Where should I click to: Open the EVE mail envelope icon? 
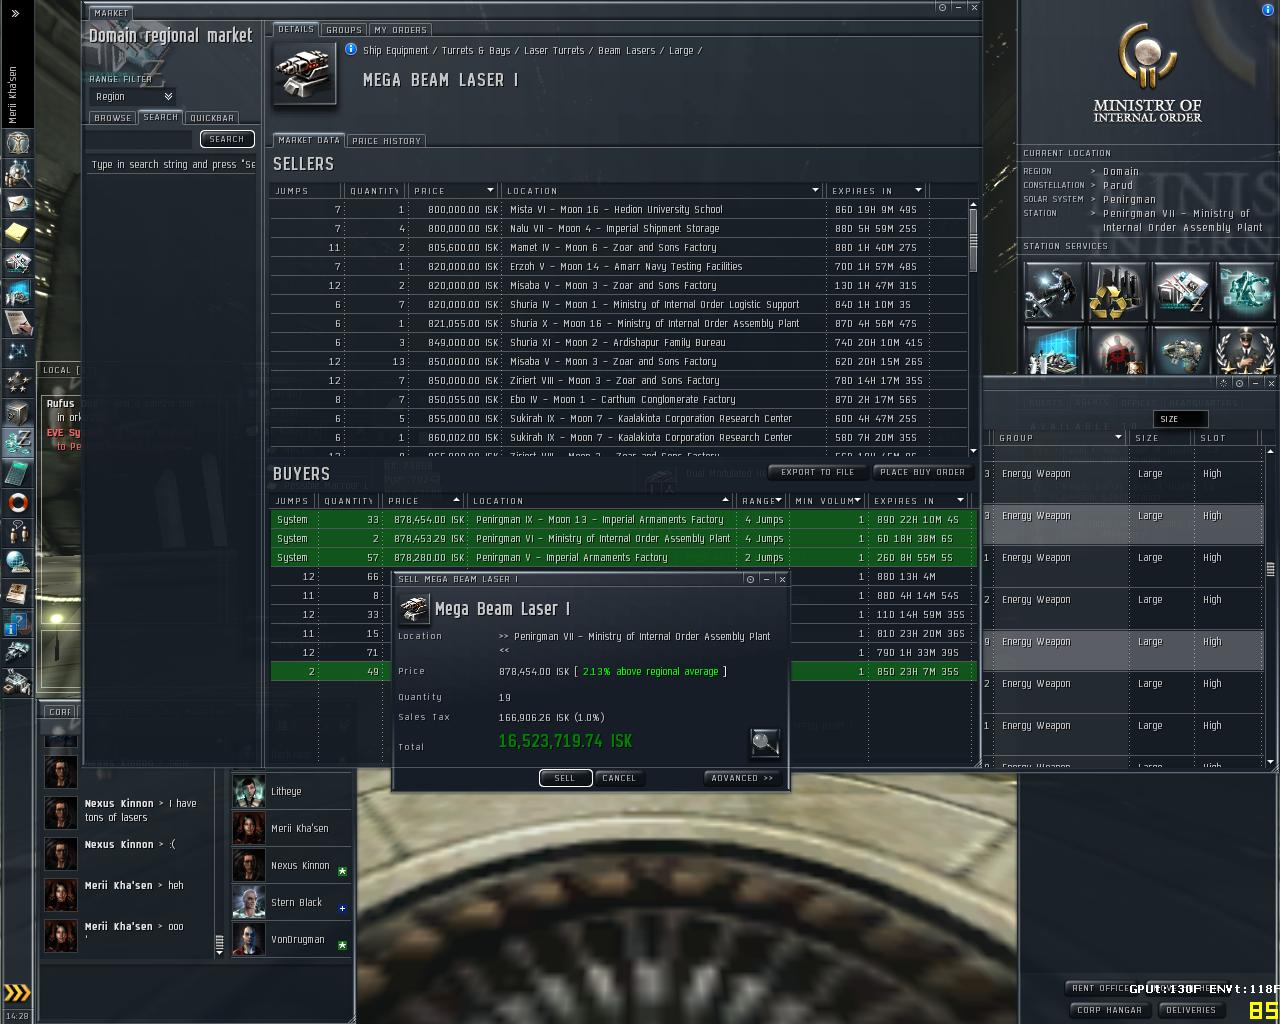click(18, 203)
